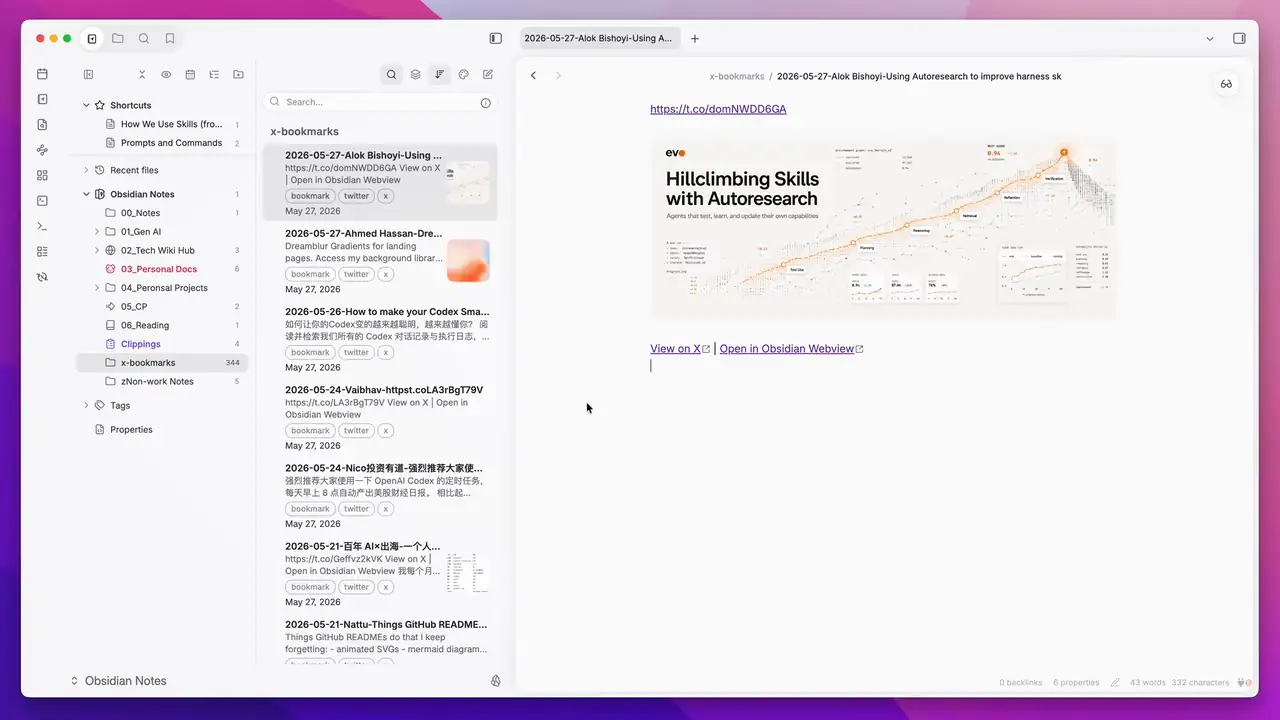The image size is (1280, 720).
Task: Open the checklist ribbon icon
Action: (42, 251)
